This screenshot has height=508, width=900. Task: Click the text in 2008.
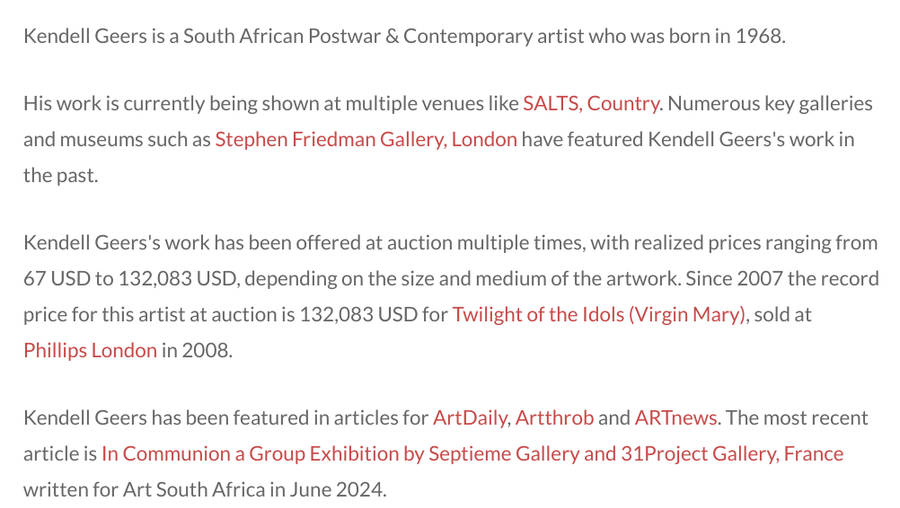point(195,350)
